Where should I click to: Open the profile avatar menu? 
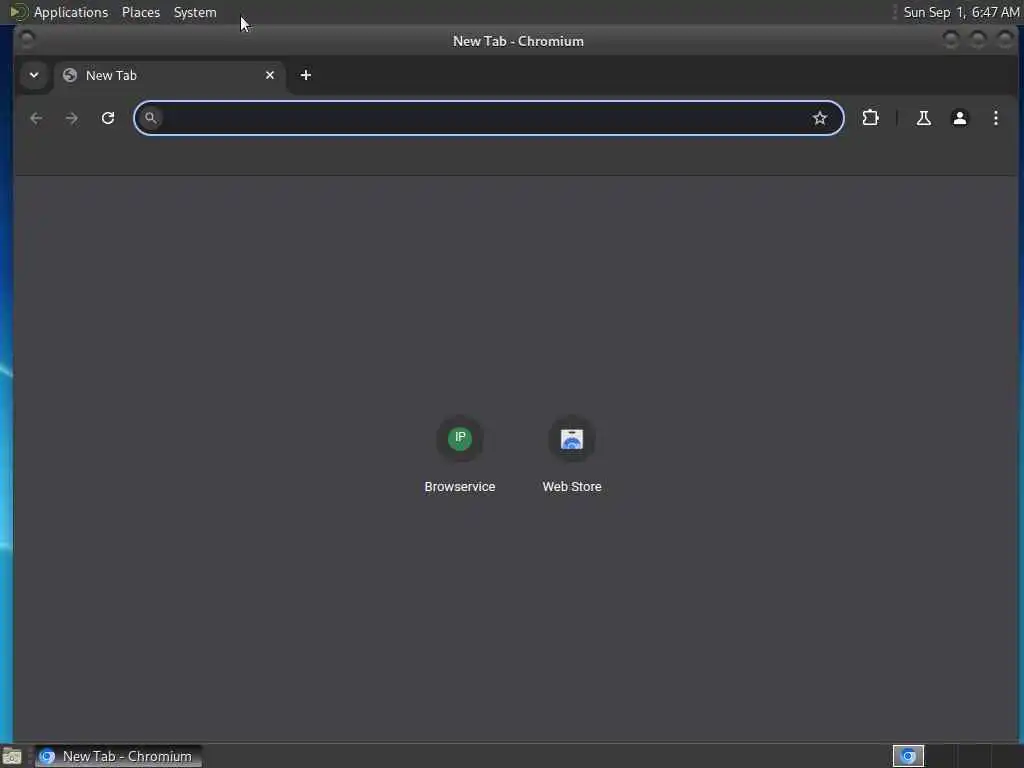click(959, 118)
